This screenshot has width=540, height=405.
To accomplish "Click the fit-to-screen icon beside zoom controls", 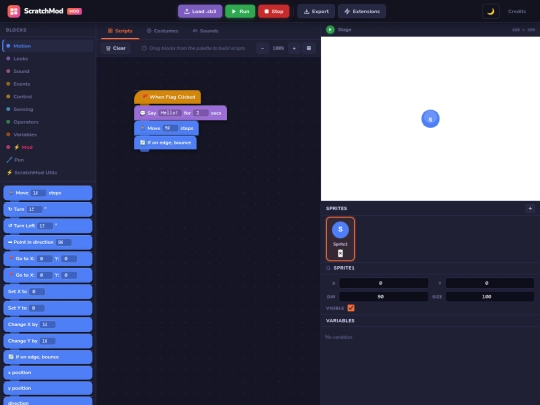I will [x=309, y=48].
